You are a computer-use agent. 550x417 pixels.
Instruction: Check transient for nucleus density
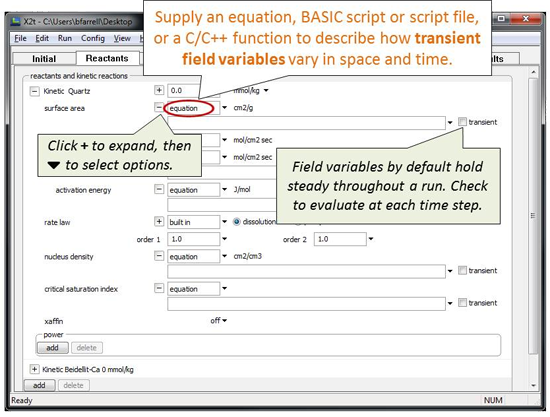tap(462, 270)
